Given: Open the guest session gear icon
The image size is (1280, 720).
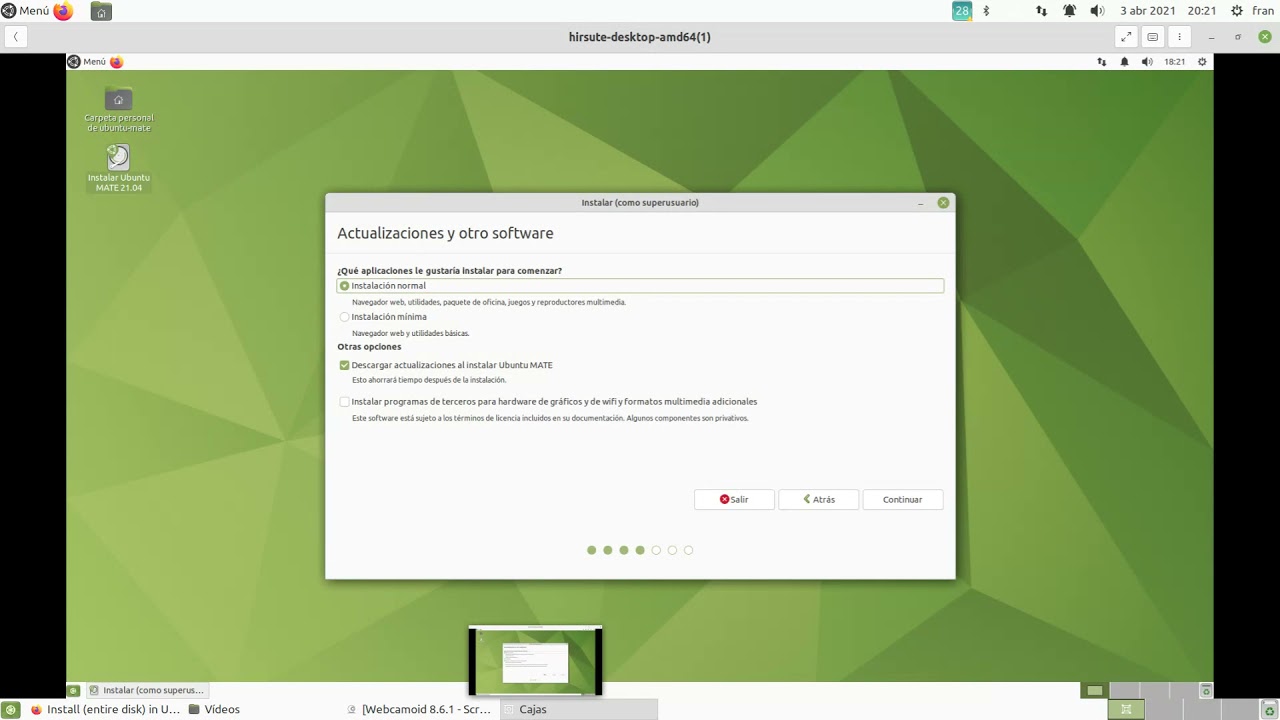Looking at the screenshot, I should 1202,62.
